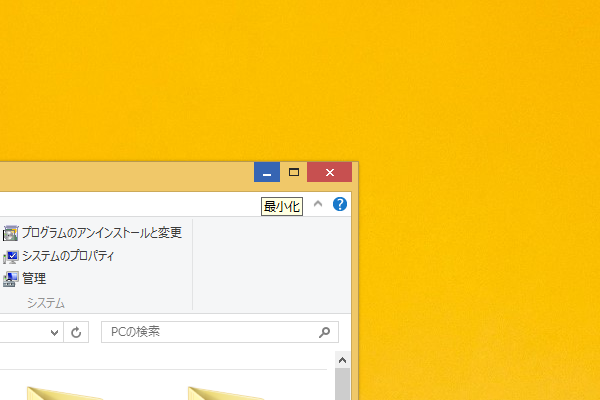Viewport: 600px width, 400px height.
Task: Expand the address bar history dropdown
Action: tap(54, 332)
